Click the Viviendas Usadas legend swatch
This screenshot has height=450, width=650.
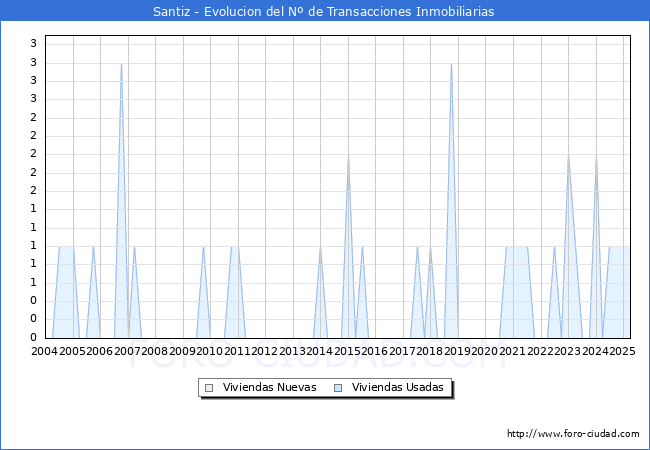338,388
